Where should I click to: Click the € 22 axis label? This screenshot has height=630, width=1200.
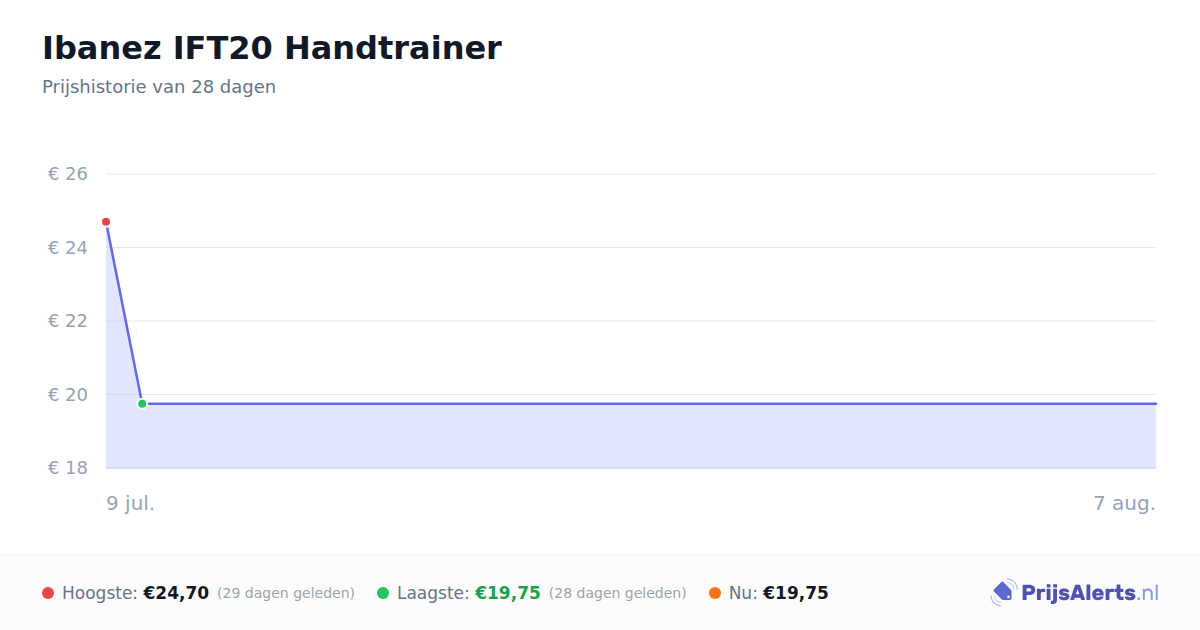[68, 321]
